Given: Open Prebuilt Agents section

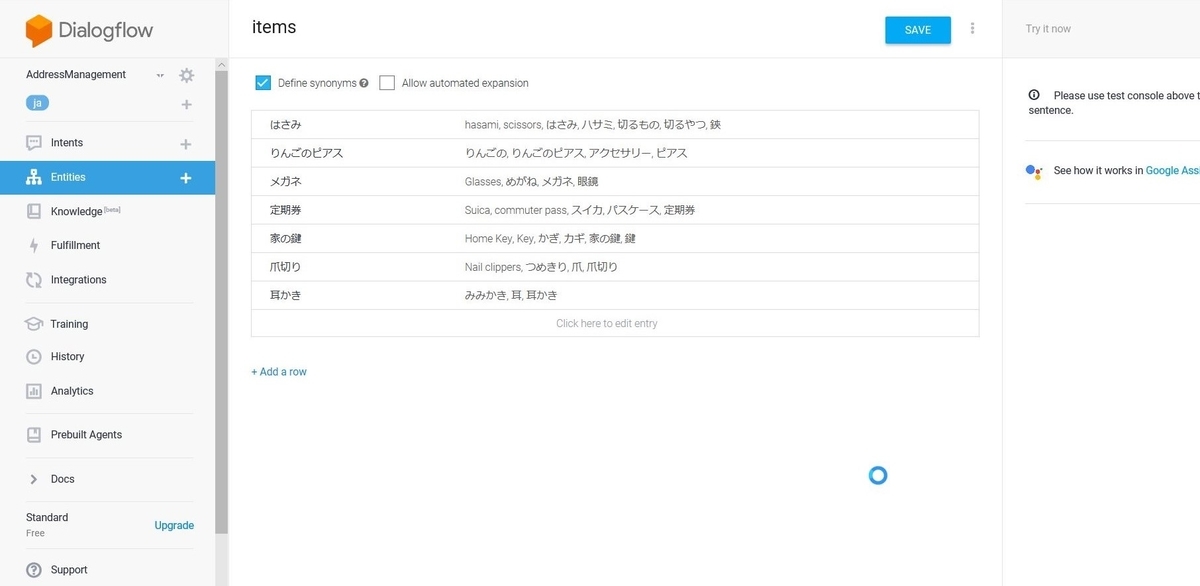Looking at the screenshot, I should [86, 435].
